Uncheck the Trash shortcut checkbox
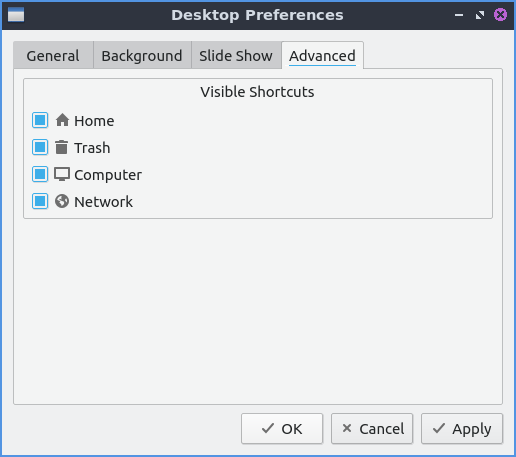The width and height of the screenshot is (516, 457). click(40, 147)
